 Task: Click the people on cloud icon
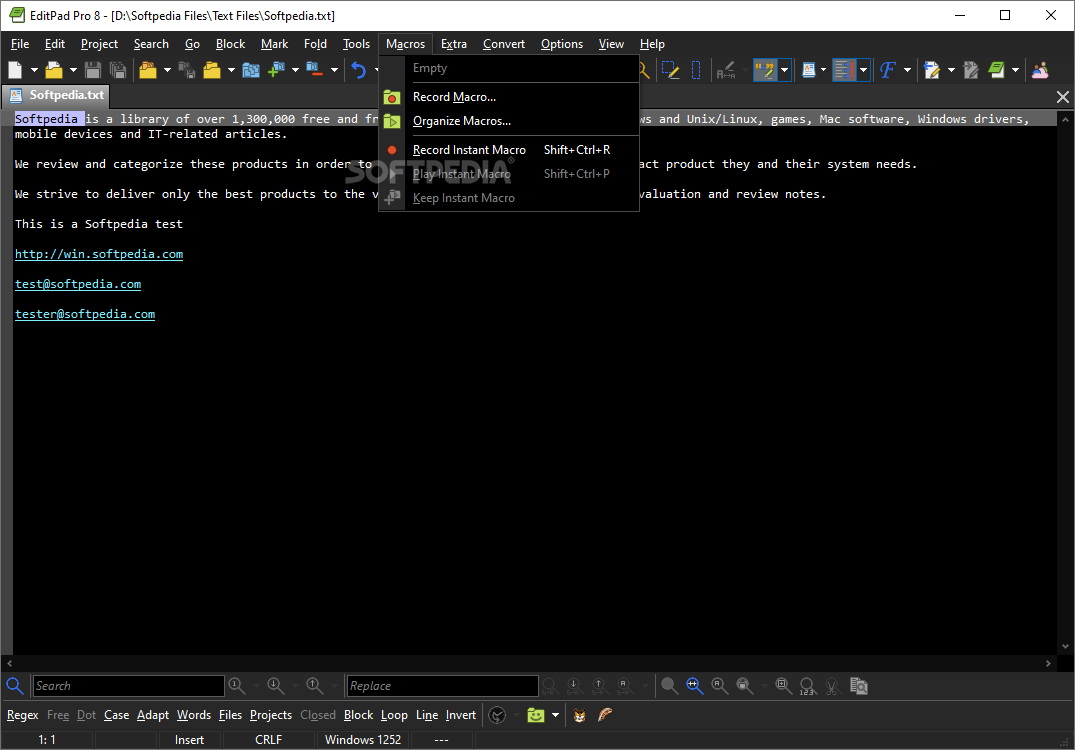tap(1040, 70)
